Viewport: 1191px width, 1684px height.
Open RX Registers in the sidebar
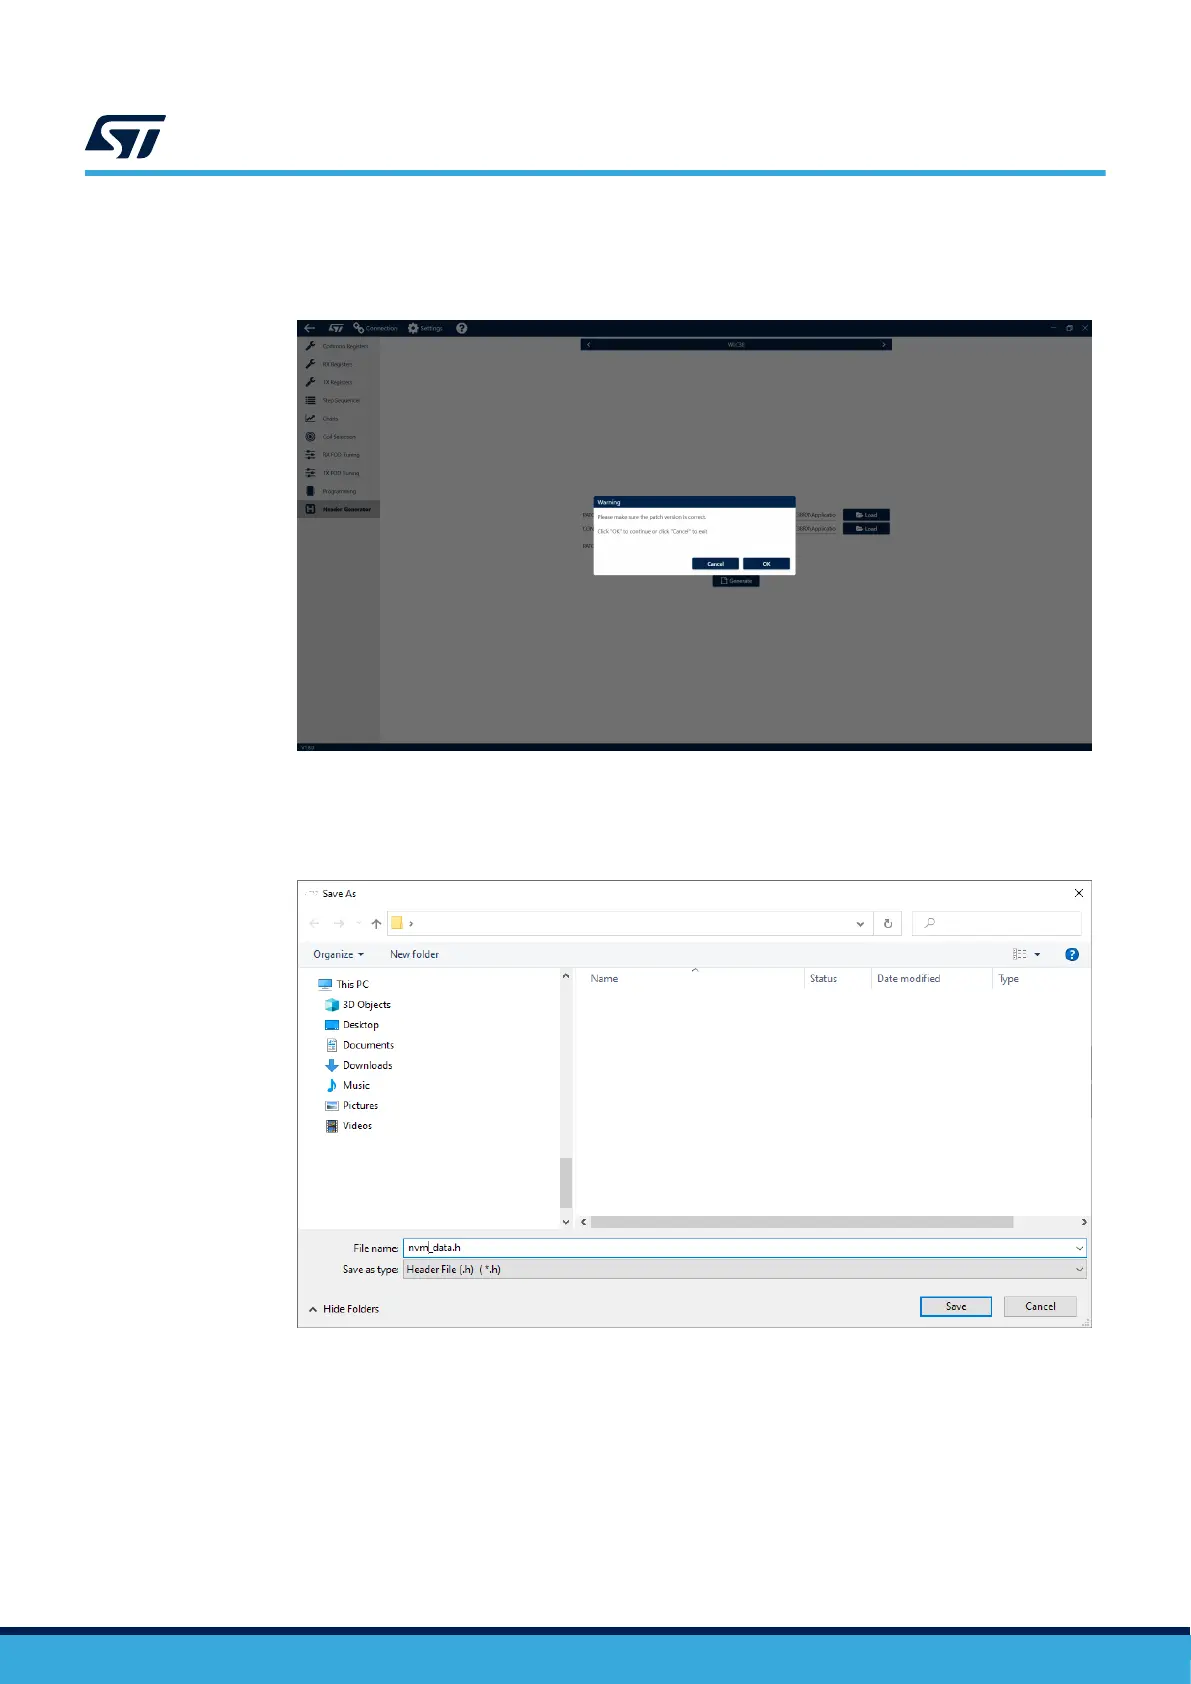pos(339,364)
